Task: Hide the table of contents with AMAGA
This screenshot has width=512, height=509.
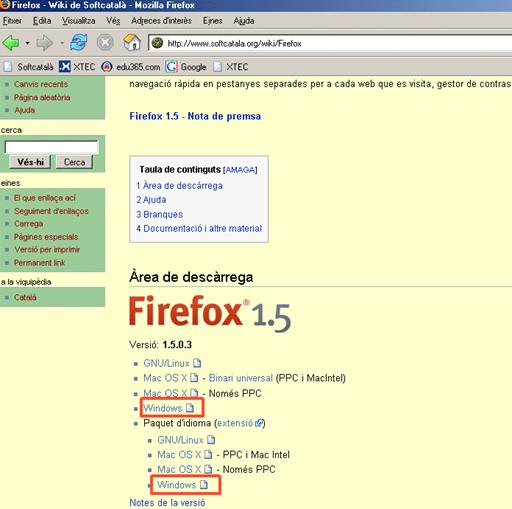Action: coord(240,170)
